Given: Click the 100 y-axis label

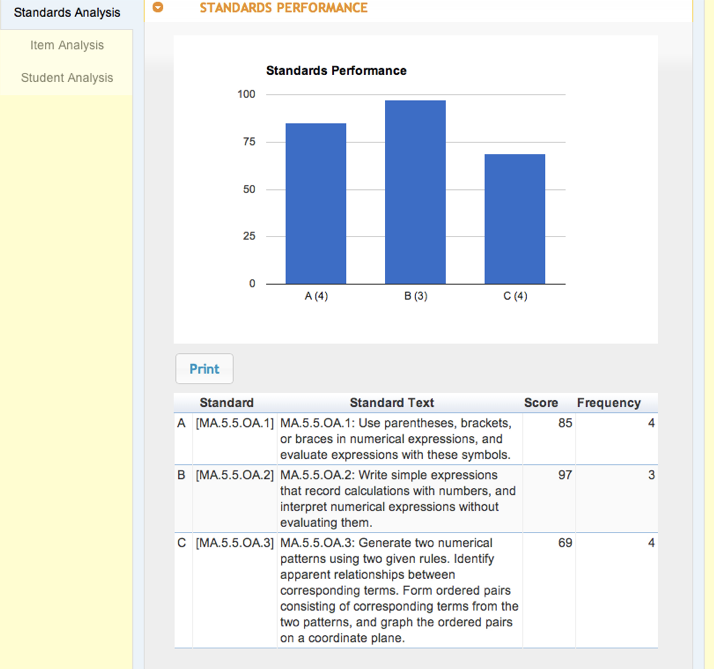Looking at the screenshot, I should (x=246, y=94).
